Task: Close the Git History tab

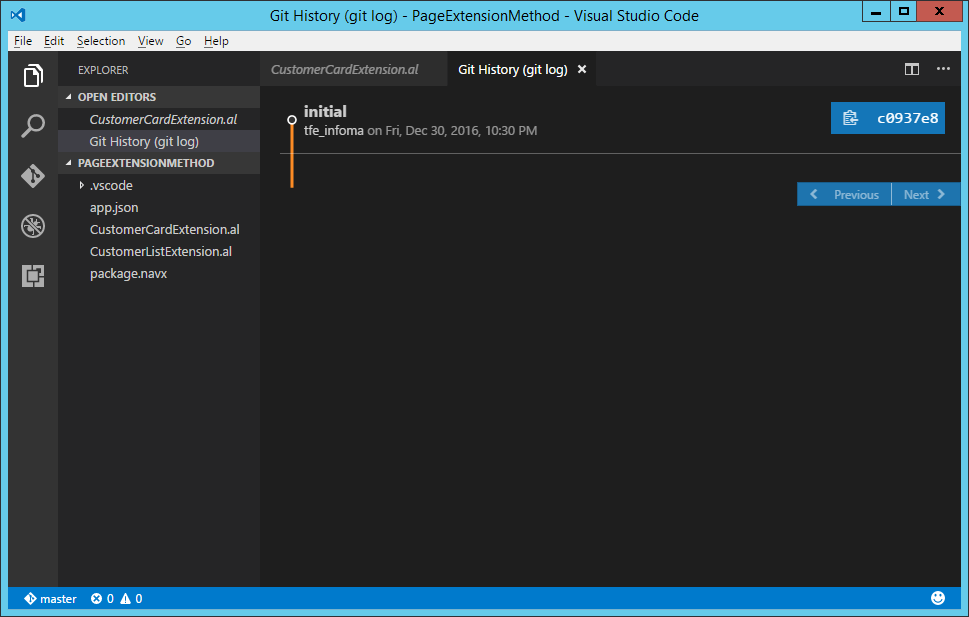Action: point(582,69)
